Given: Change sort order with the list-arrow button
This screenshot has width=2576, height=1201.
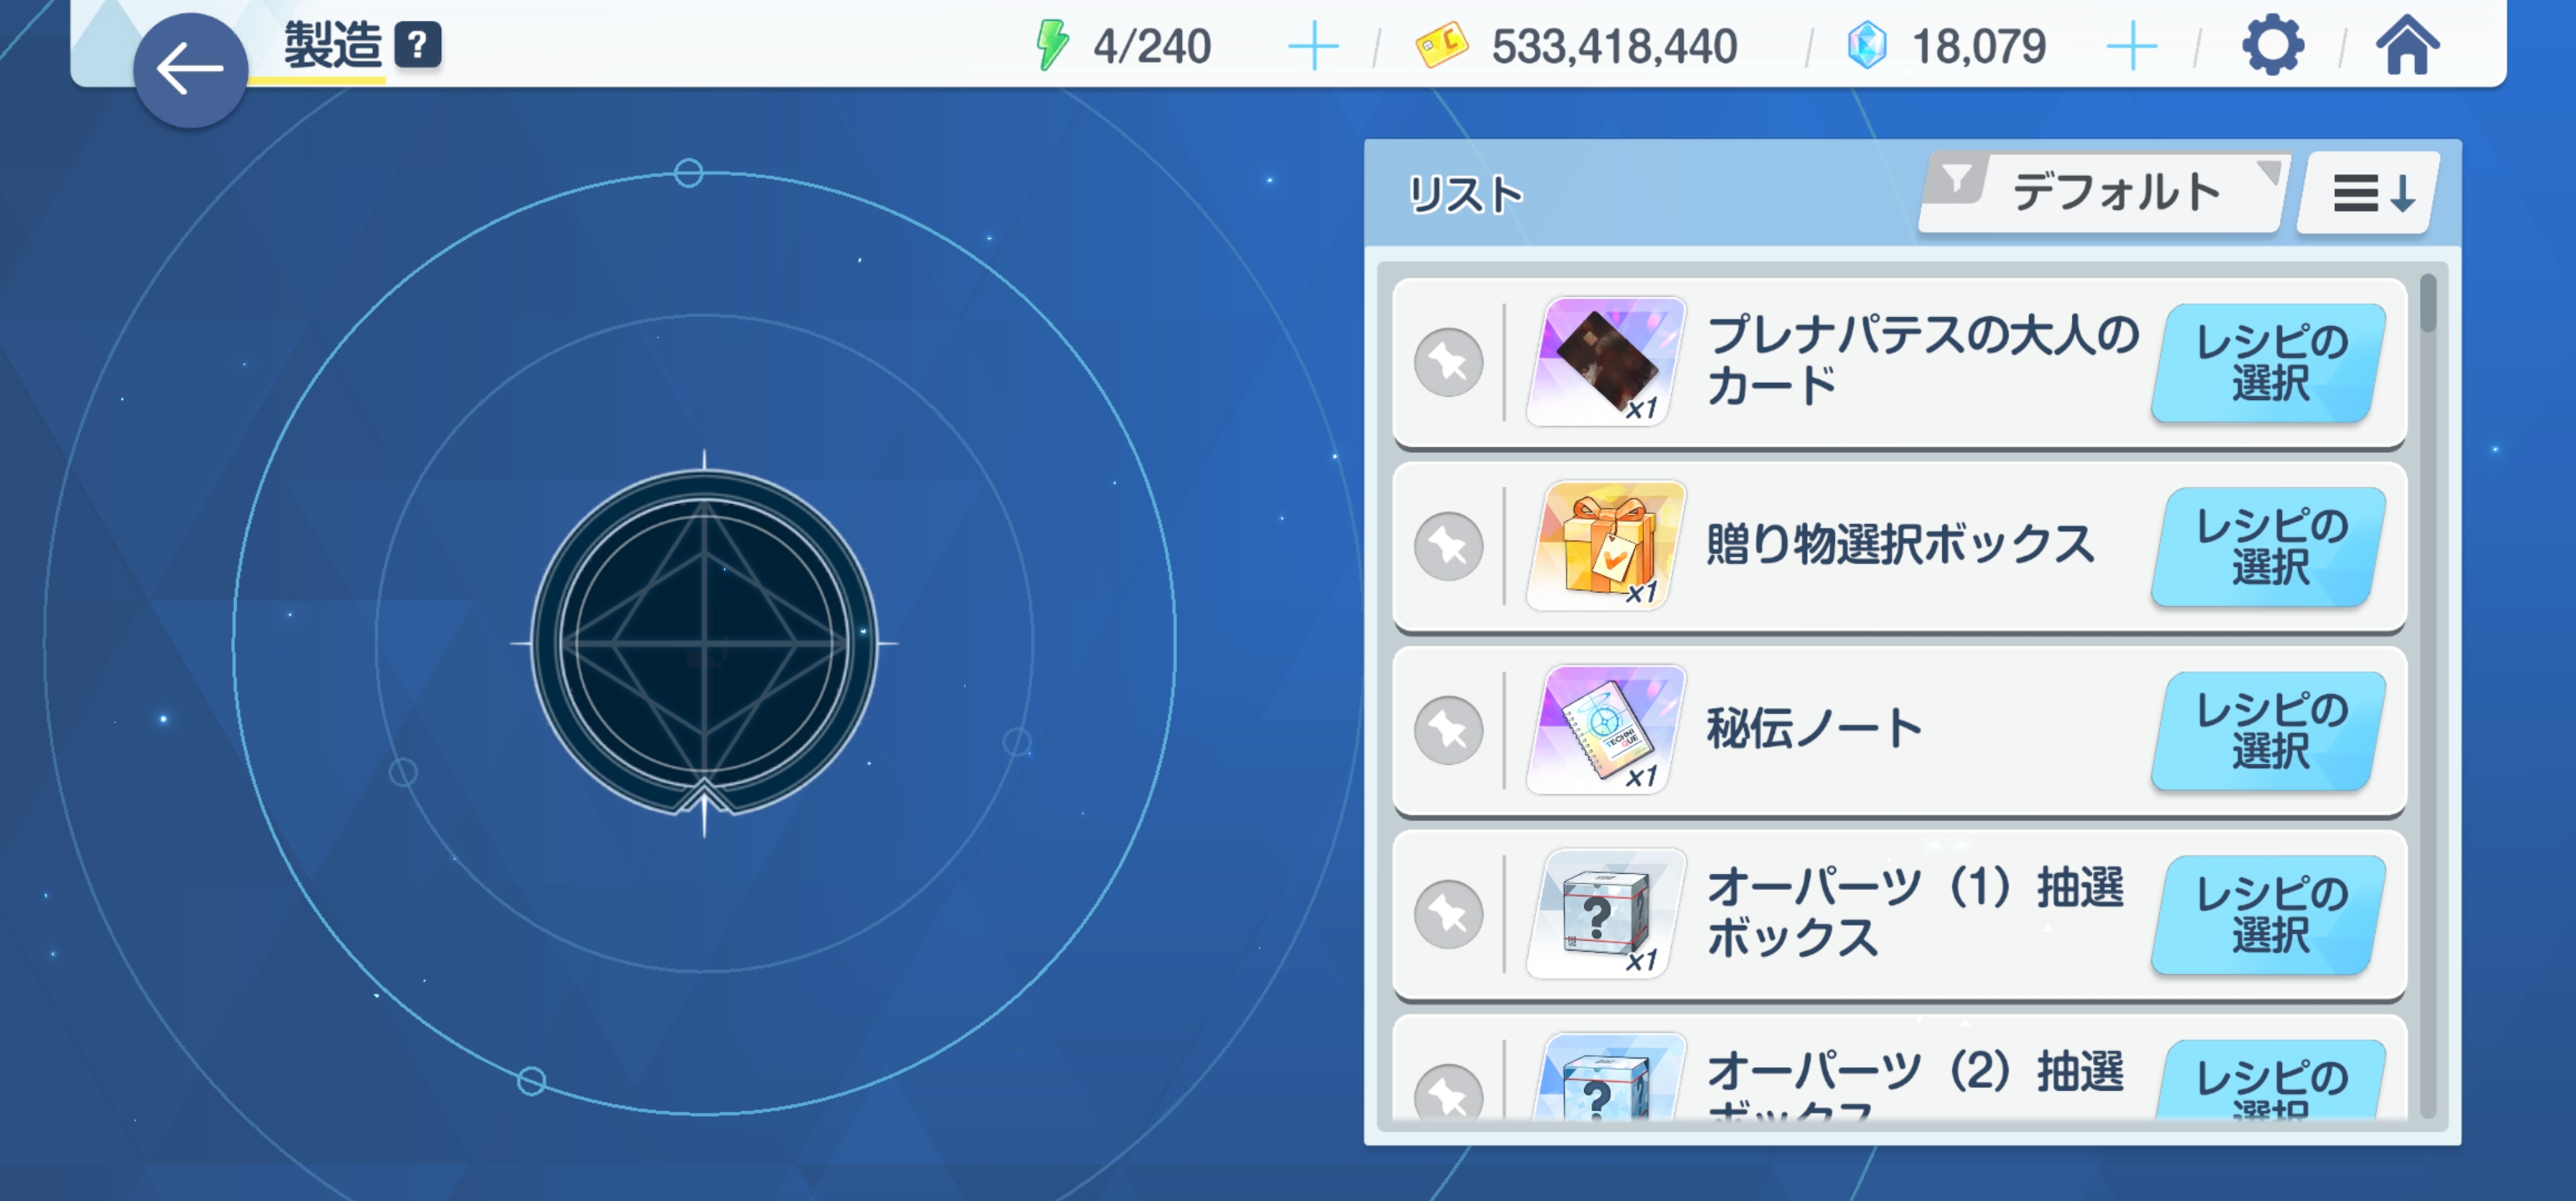Looking at the screenshot, I should pyautogui.click(x=2369, y=192).
